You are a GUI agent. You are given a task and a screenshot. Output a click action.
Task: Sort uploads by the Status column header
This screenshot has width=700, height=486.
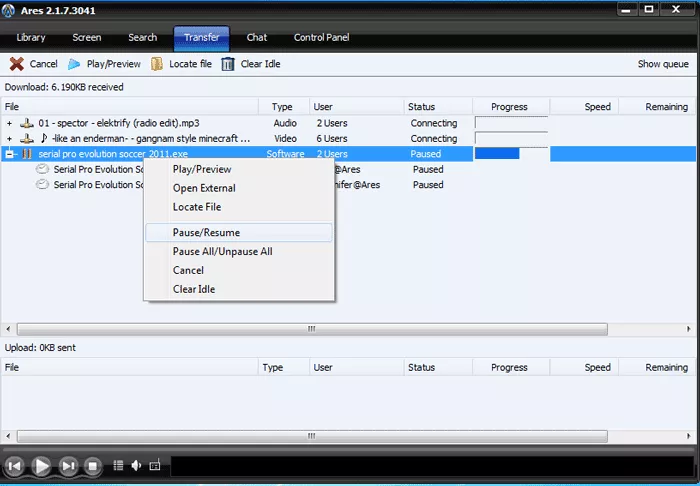pos(438,367)
